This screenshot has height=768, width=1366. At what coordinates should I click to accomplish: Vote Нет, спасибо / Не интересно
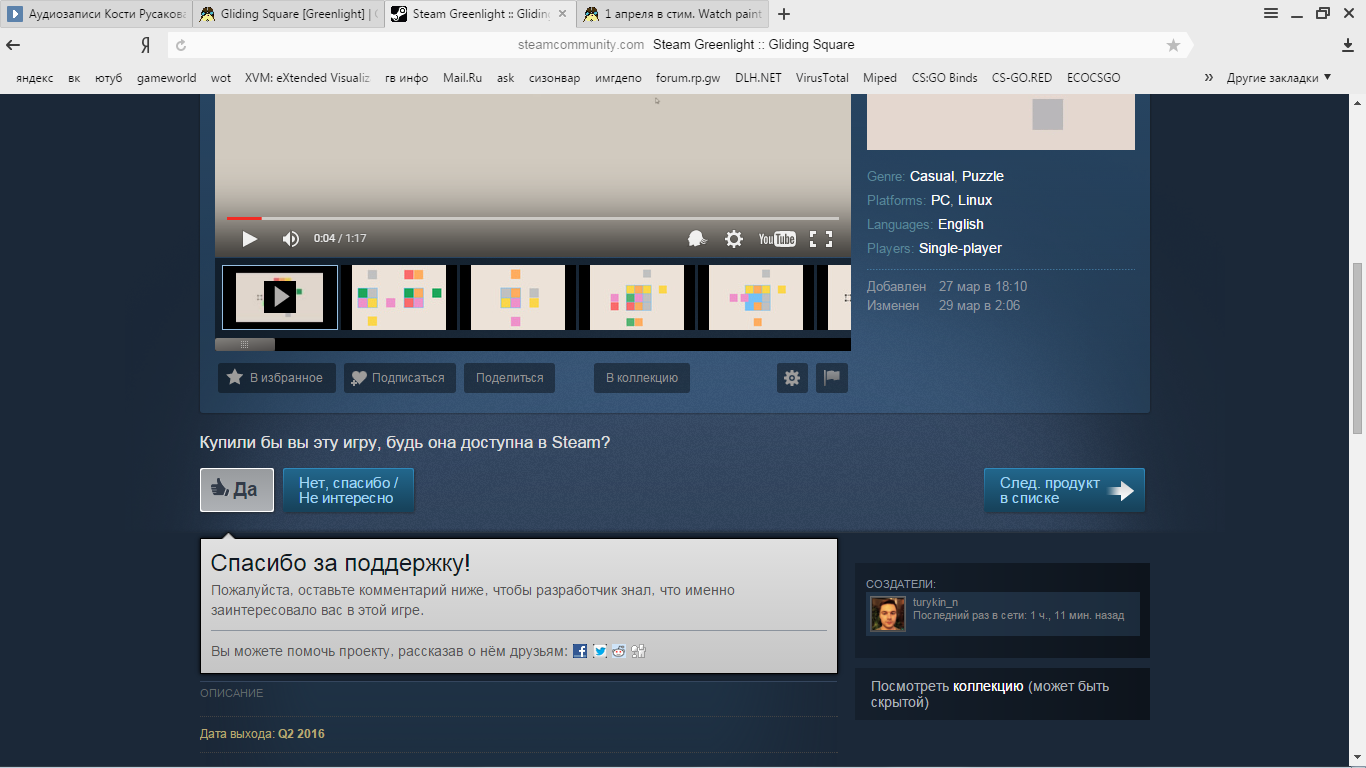point(348,490)
